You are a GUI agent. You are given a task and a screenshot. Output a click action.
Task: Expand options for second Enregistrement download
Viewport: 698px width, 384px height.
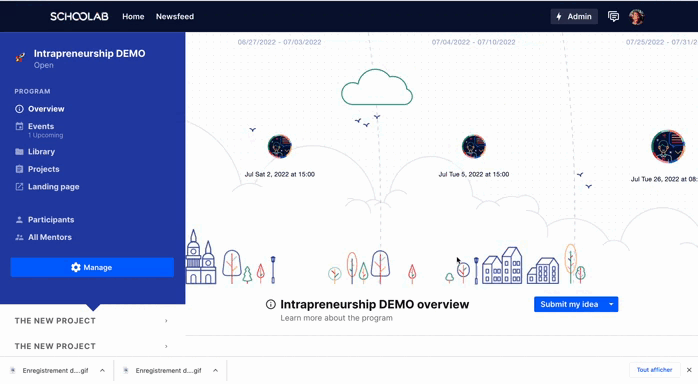[x=215, y=371]
